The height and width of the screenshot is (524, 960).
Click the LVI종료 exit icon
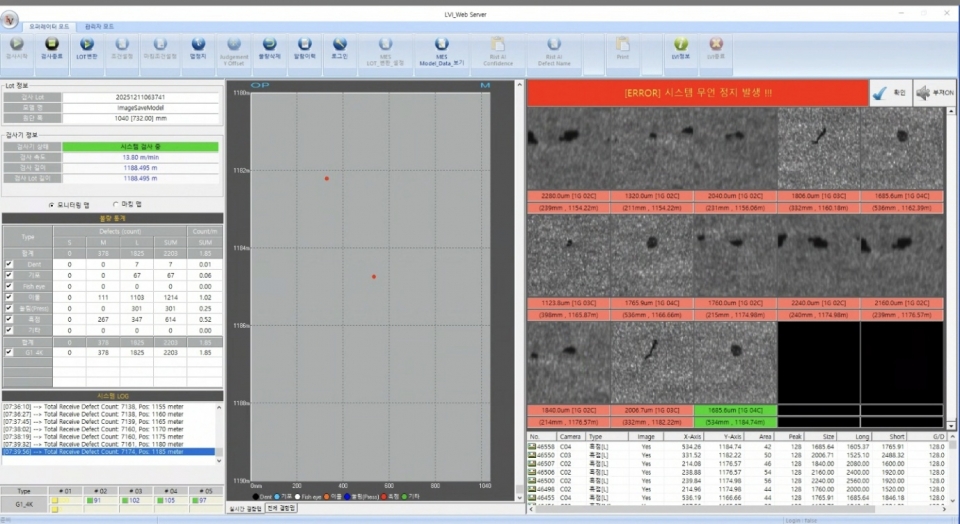pos(716,48)
